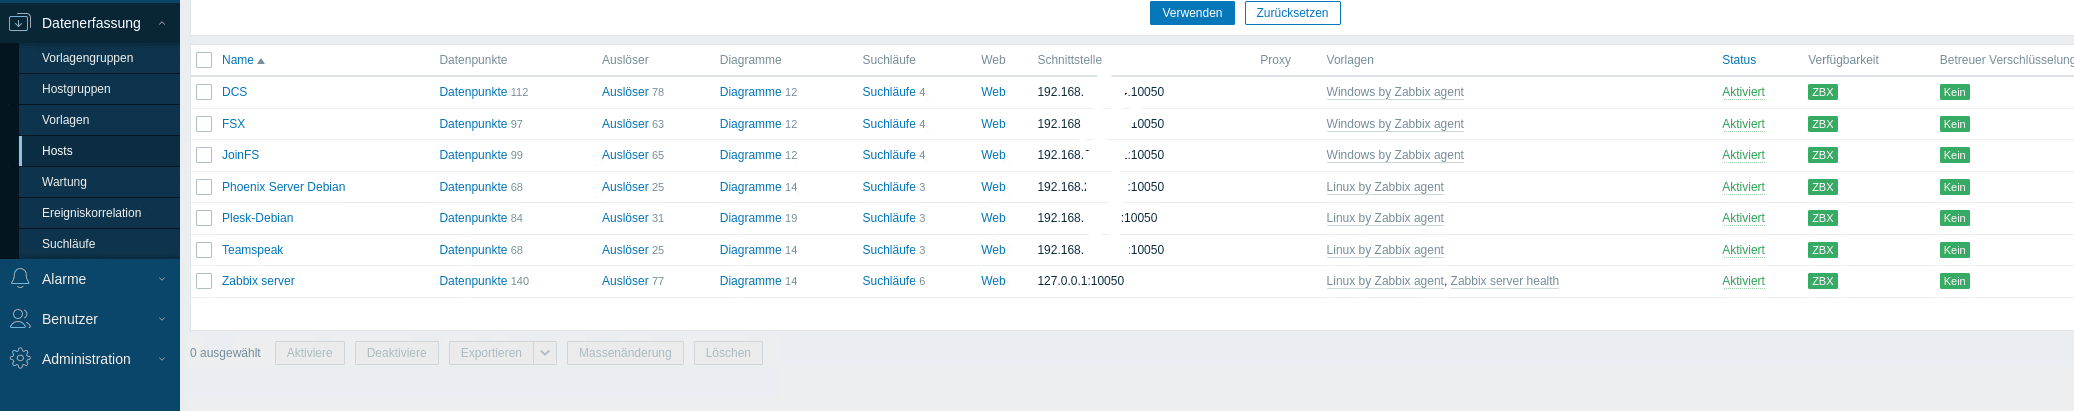Select Phoenix Server Debian row checkbox
The width and height of the screenshot is (2074, 411).
pyautogui.click(x=204, y=187)
